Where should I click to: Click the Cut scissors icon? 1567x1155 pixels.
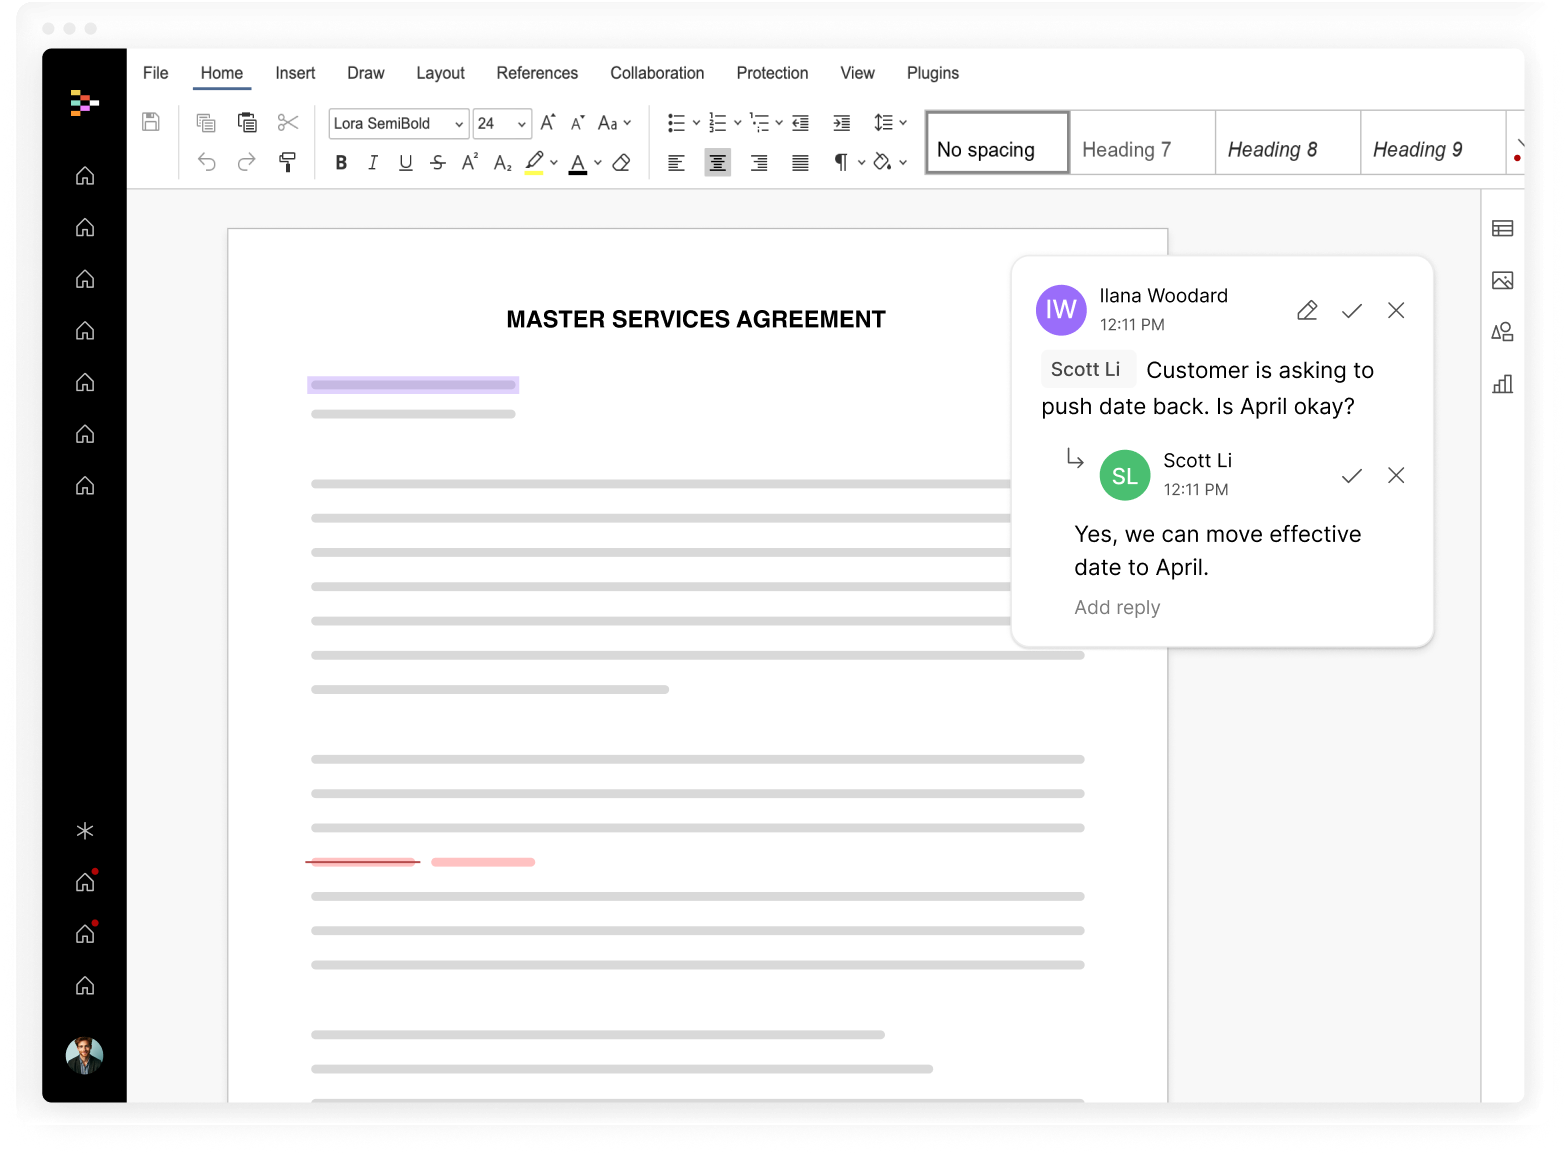click(288, 123)
